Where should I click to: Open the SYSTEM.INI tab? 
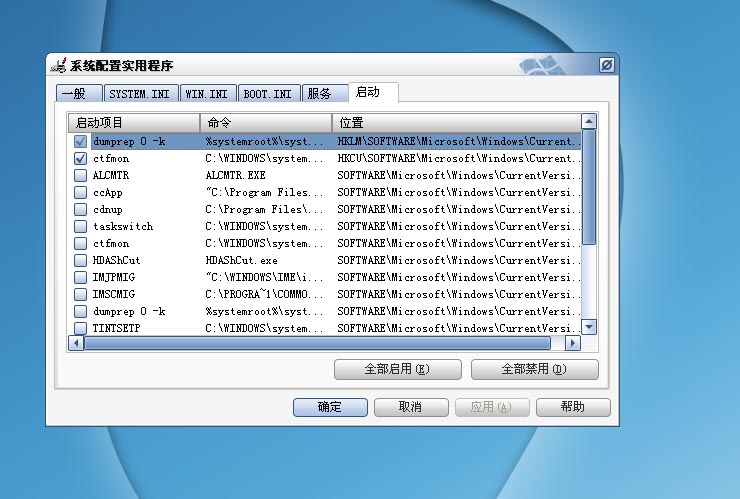[141, 93]
